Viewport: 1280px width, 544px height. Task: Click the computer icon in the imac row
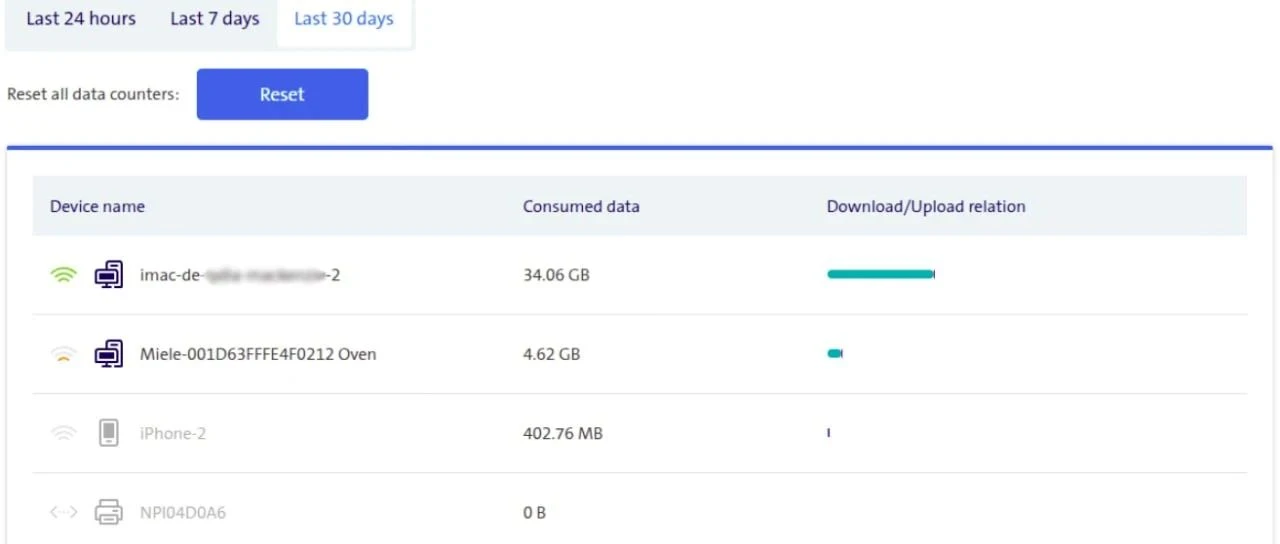[109, 274]
